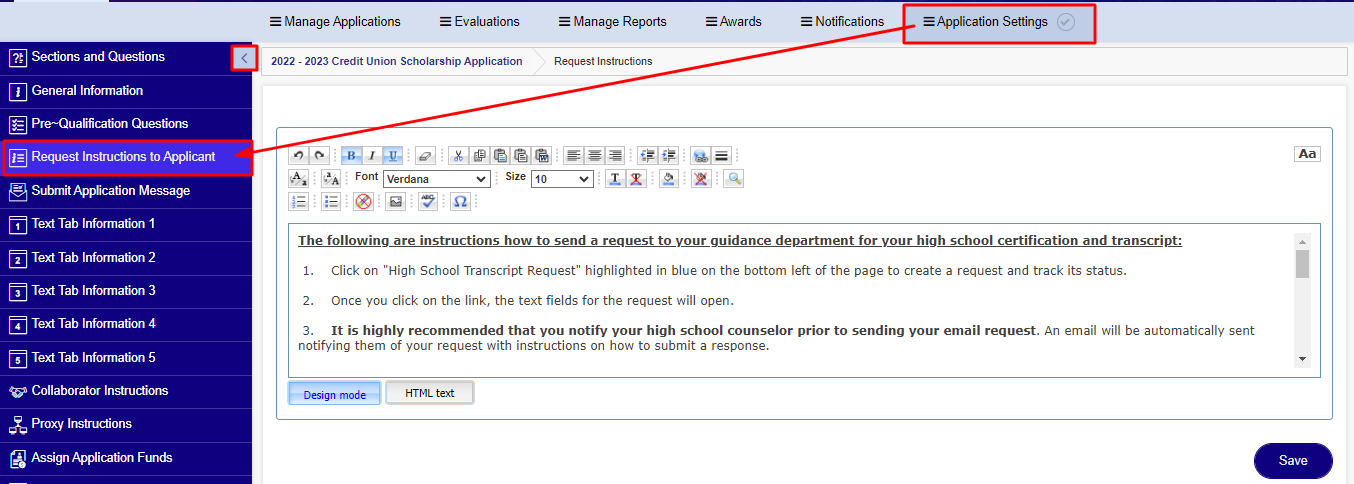Viewport: 1354px width, 484px height.
Task: Open the Manage Reports menu
Action: click(612, 21)
